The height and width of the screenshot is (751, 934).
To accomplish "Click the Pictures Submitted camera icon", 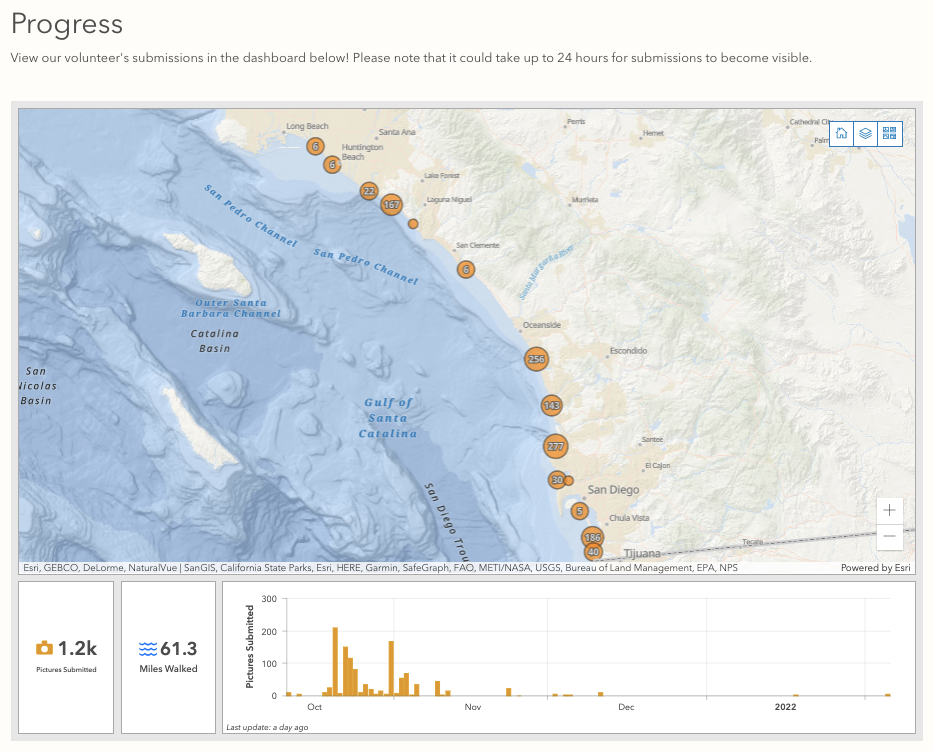I will point(44,648).
